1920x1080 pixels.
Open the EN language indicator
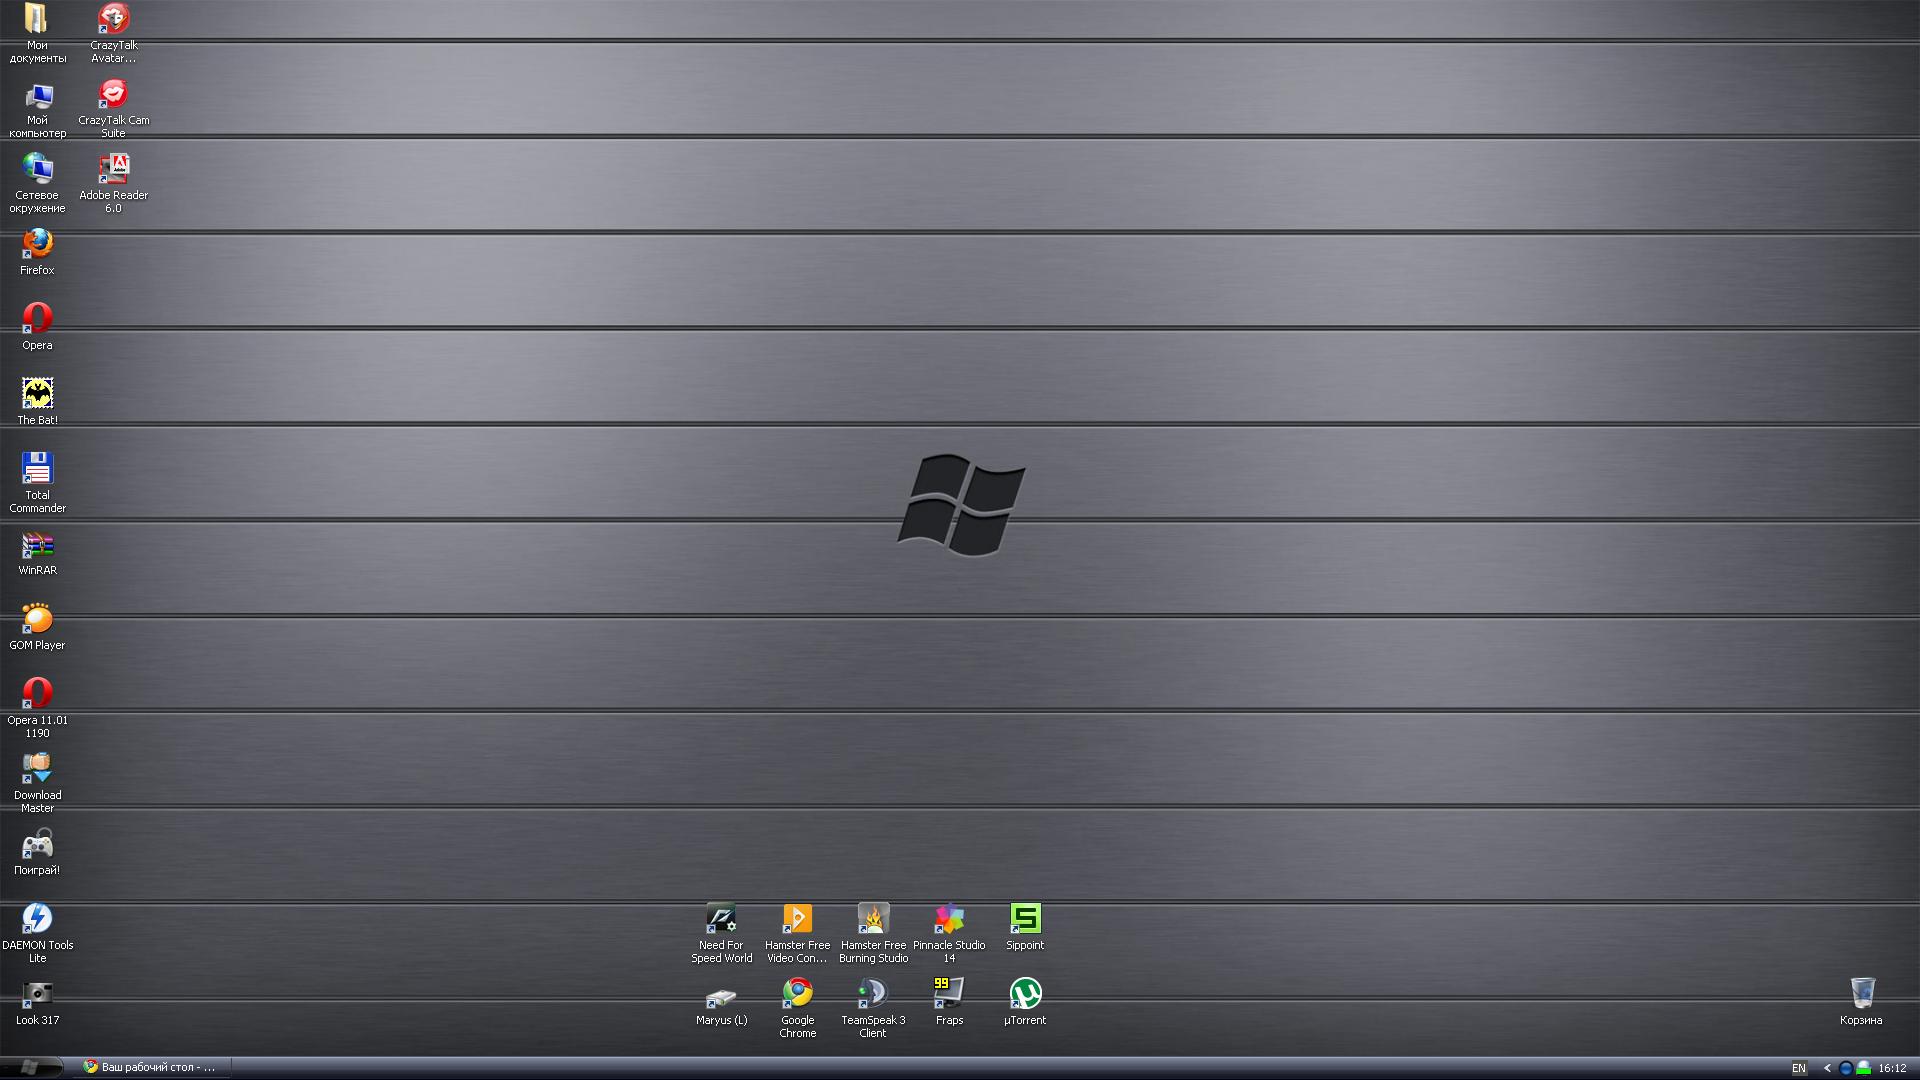pyautogui.click(x=1799, y=1068)
